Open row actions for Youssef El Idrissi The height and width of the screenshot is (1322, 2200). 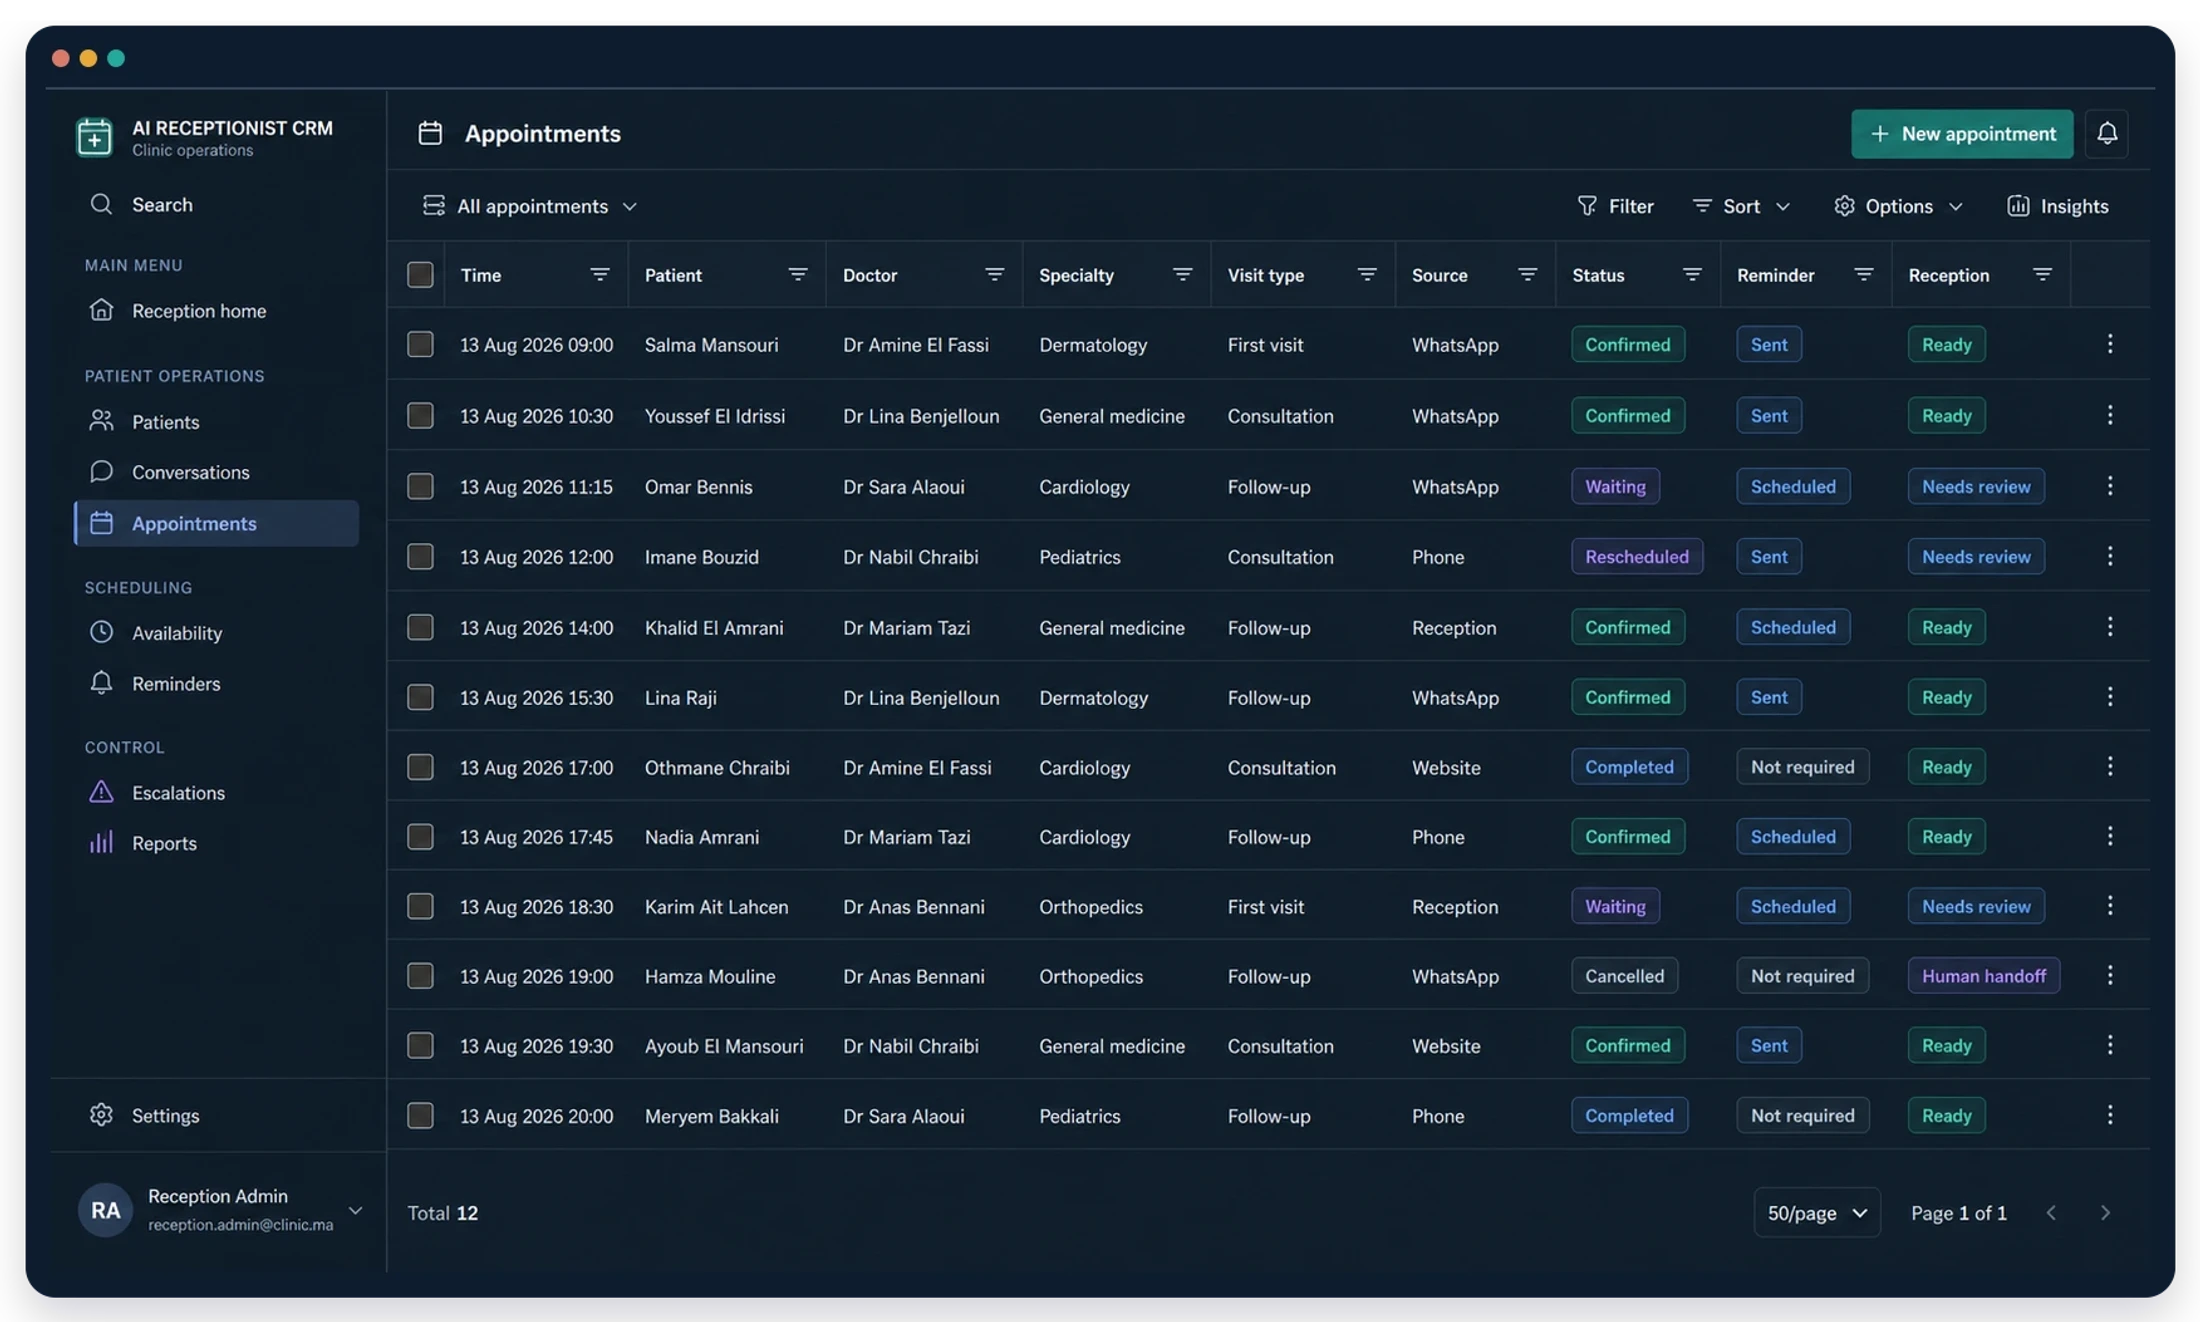coord(2110,415)
